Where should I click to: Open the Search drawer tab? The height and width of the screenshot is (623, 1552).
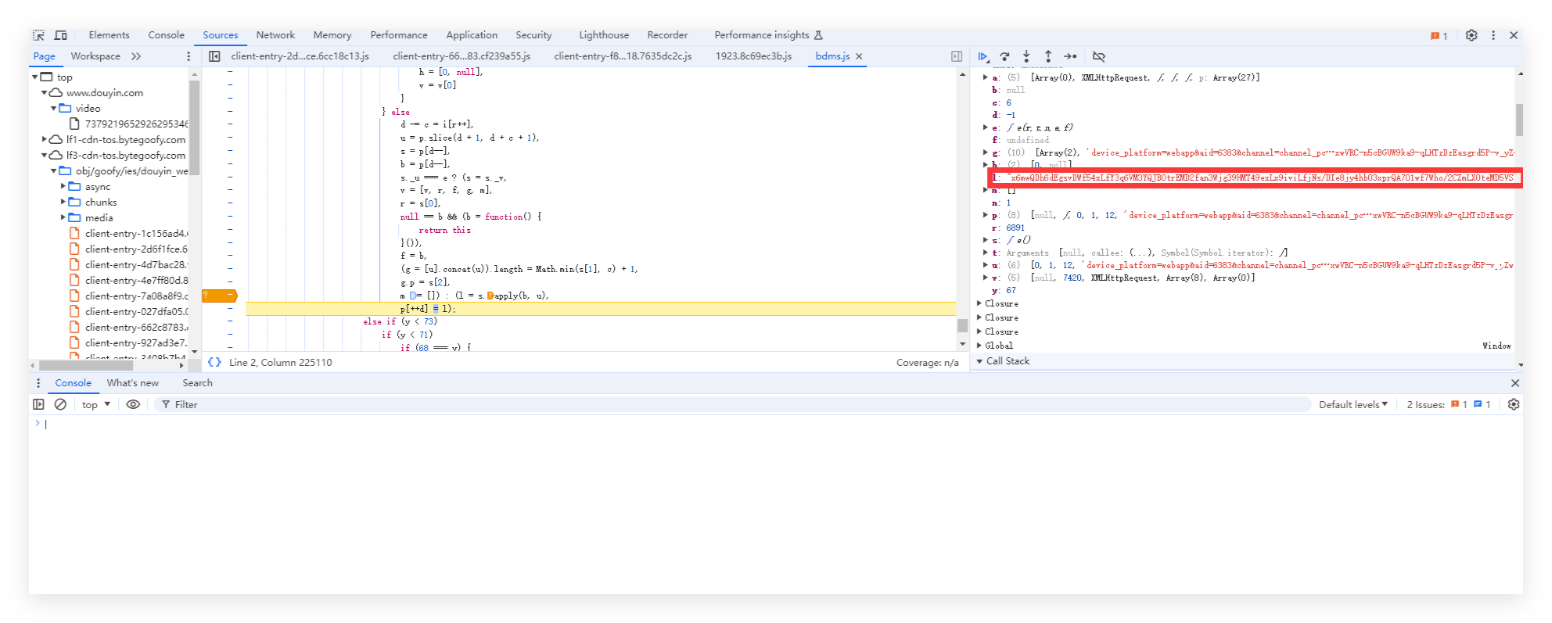click(197, 383)
